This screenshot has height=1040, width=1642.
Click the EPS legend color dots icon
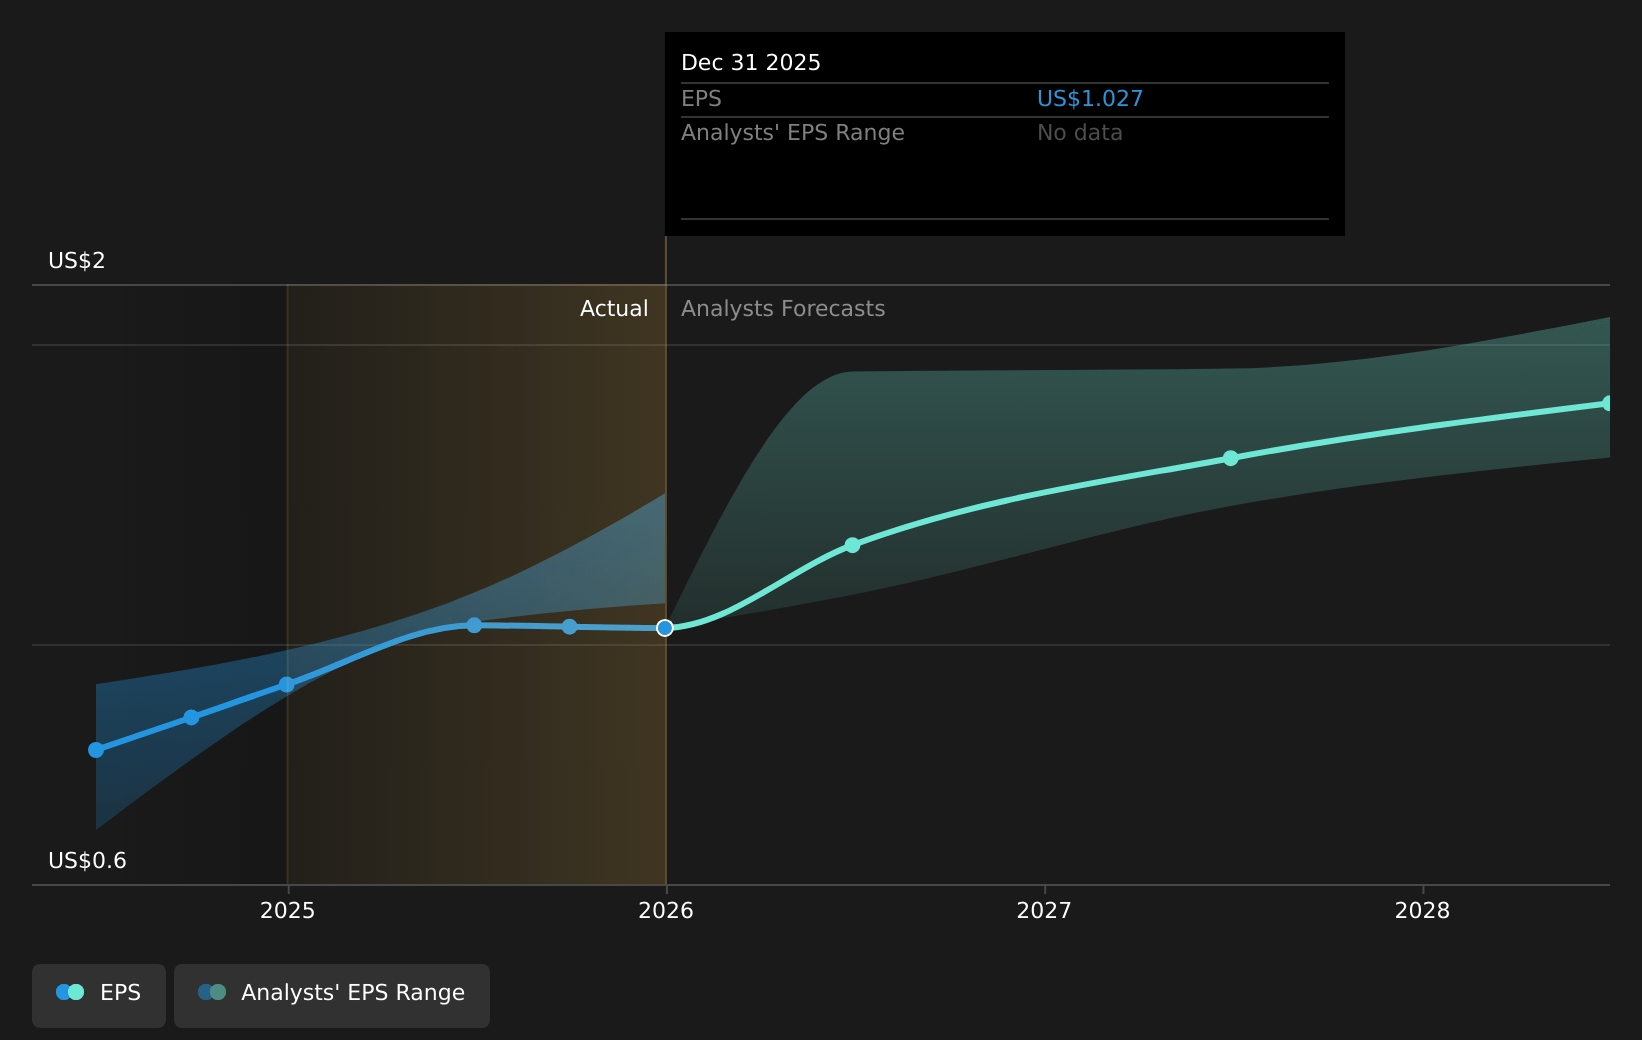tap(70, 993)
